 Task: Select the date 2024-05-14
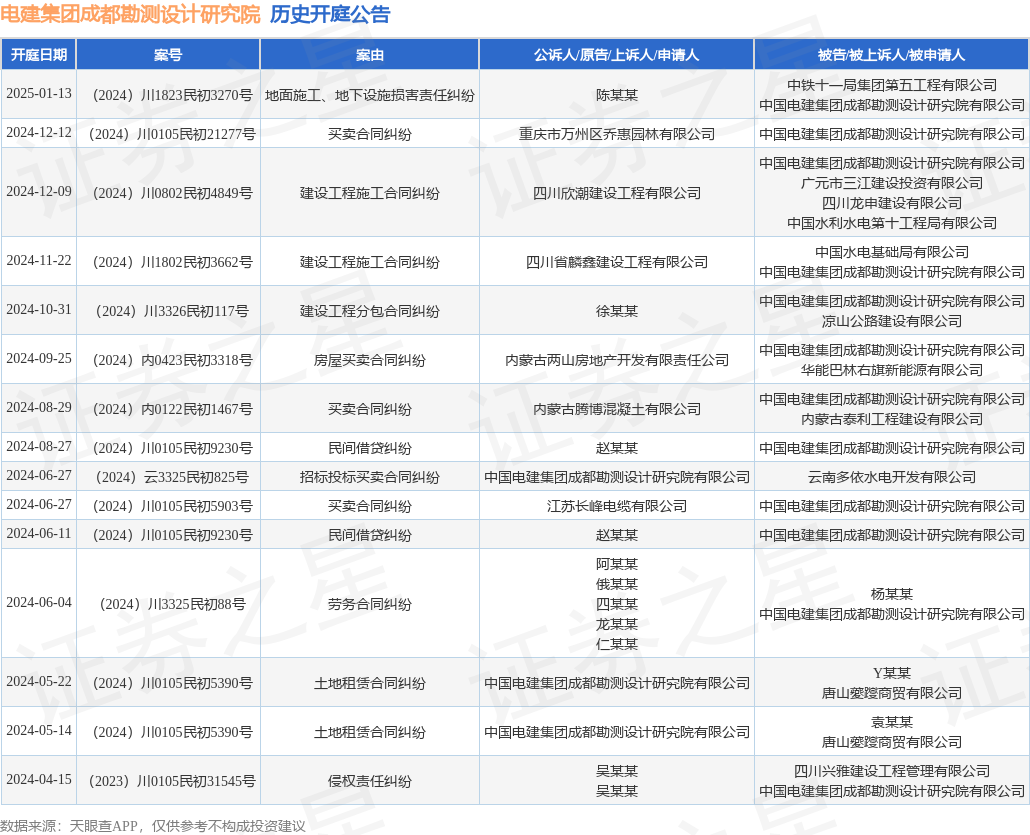point(39,730)
